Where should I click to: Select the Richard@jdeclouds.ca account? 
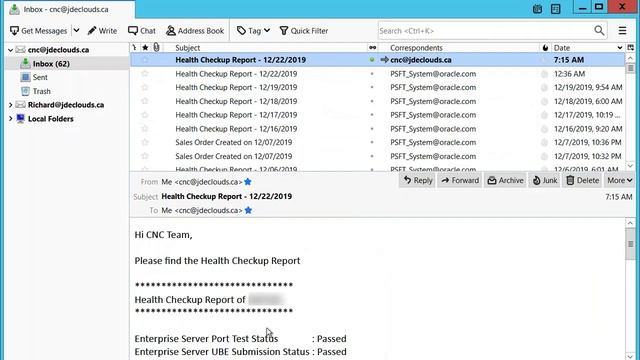tap(66, 105)
